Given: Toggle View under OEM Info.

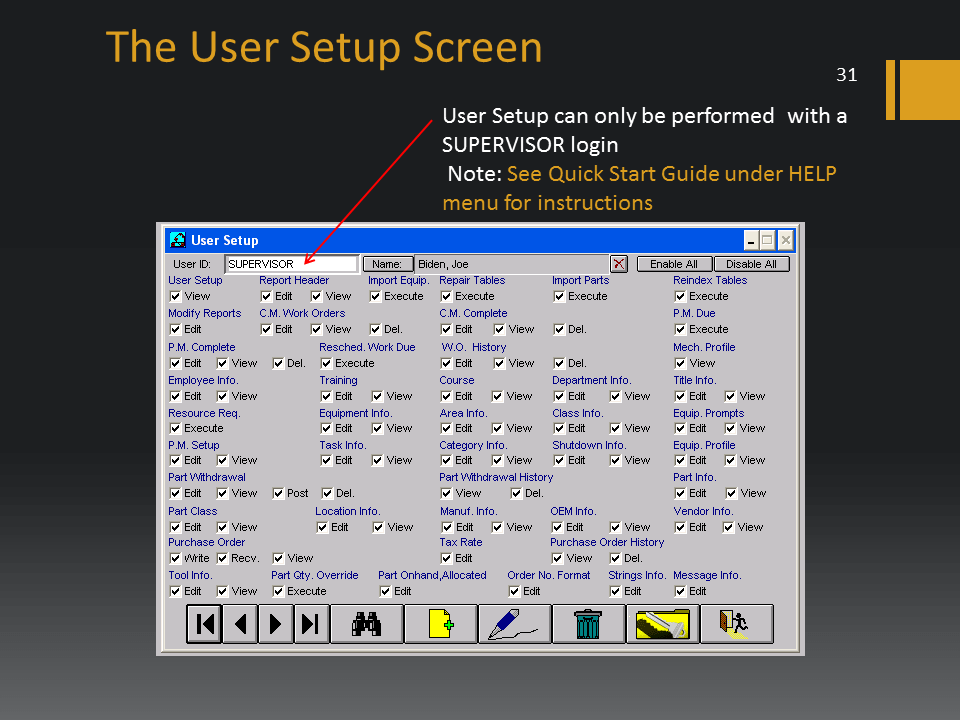Looking at the screenshot, I should point(615,527).
